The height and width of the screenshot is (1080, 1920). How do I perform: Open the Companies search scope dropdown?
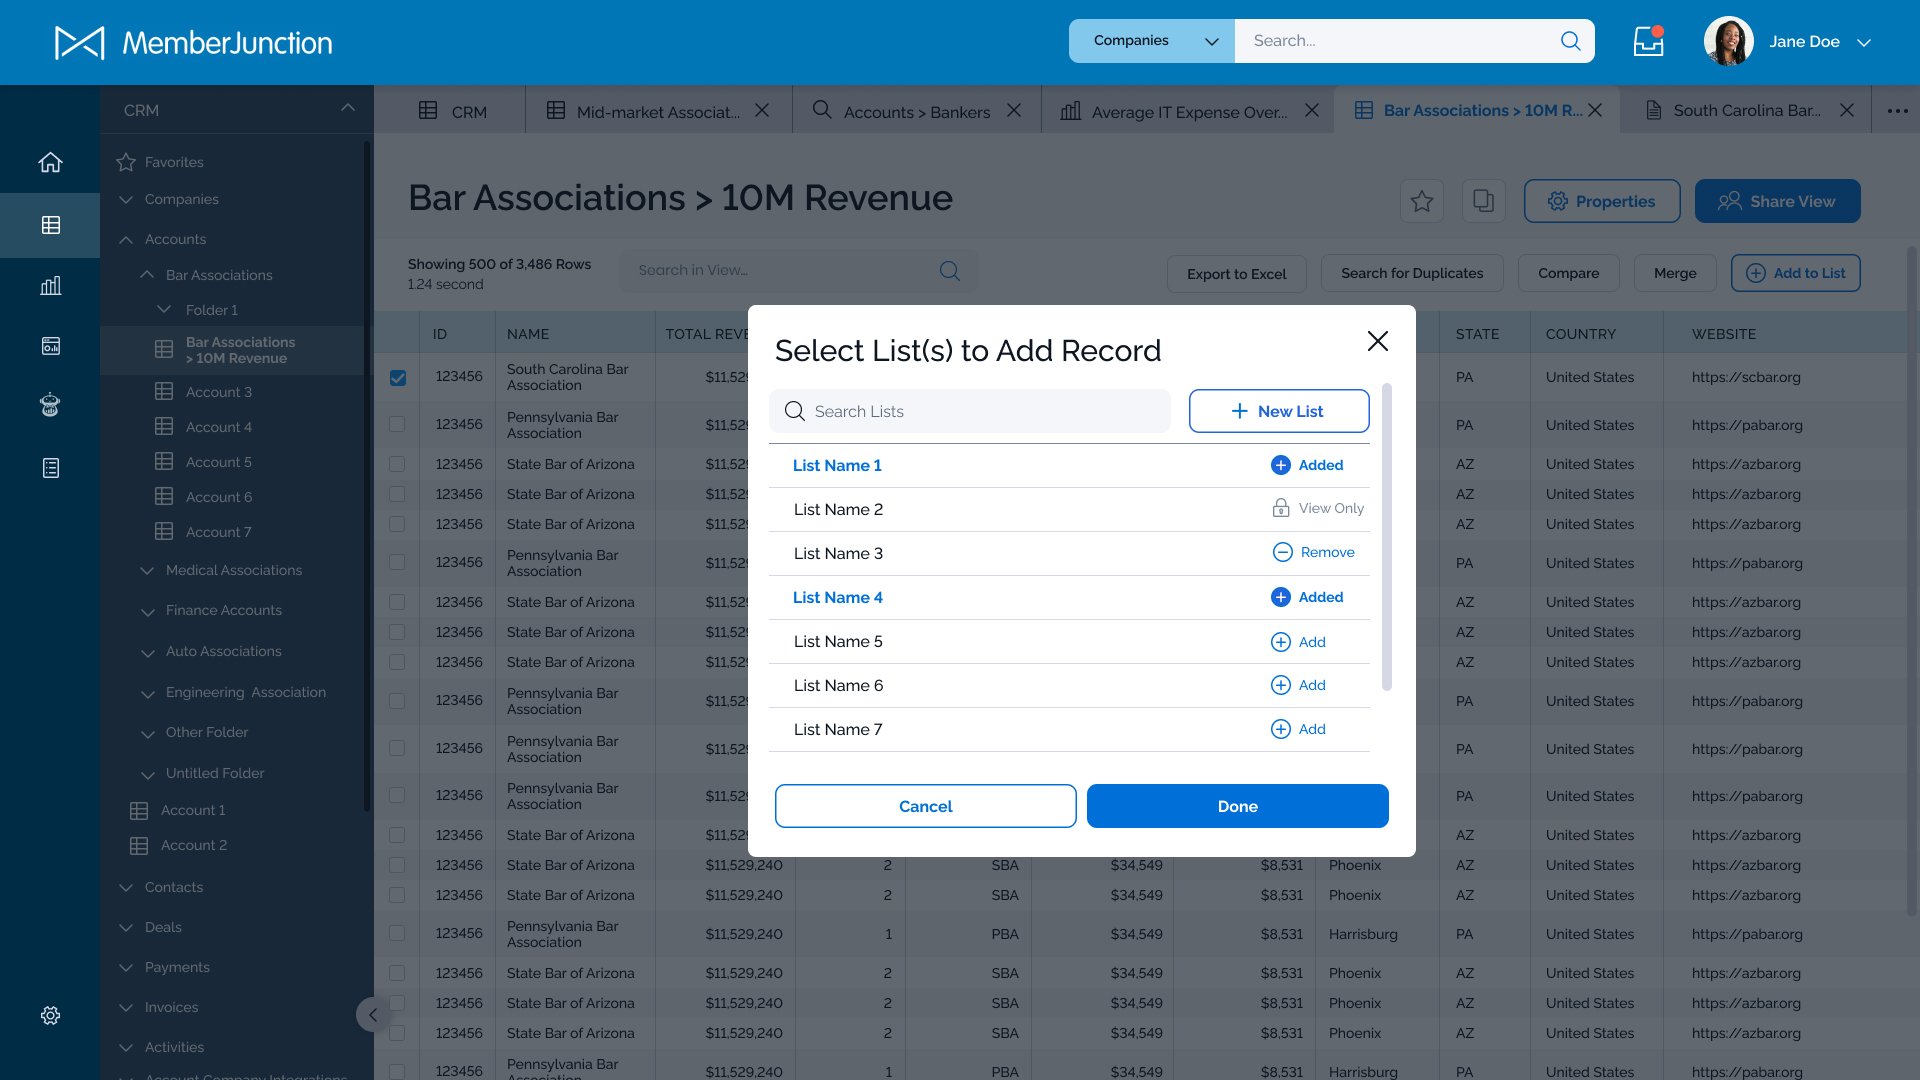point(1152,41)
